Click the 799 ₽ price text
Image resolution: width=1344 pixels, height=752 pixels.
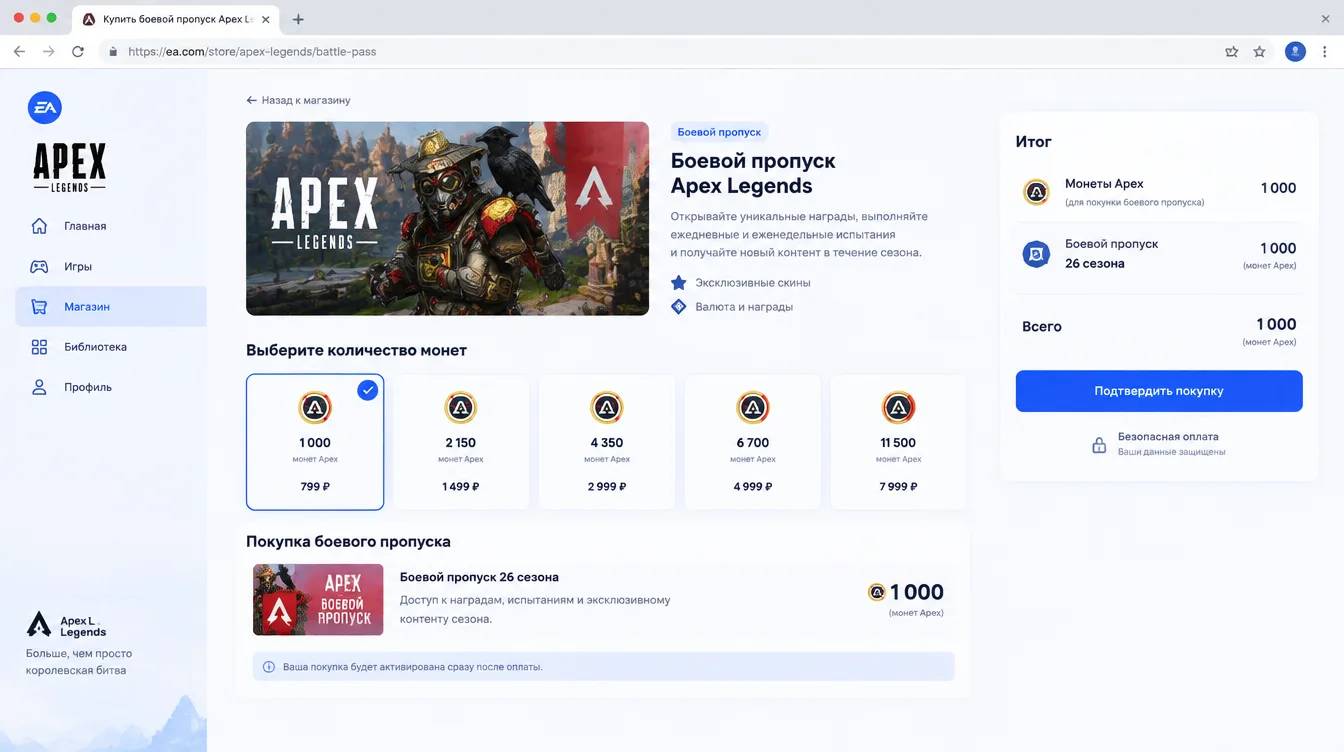tap(315, 487)
